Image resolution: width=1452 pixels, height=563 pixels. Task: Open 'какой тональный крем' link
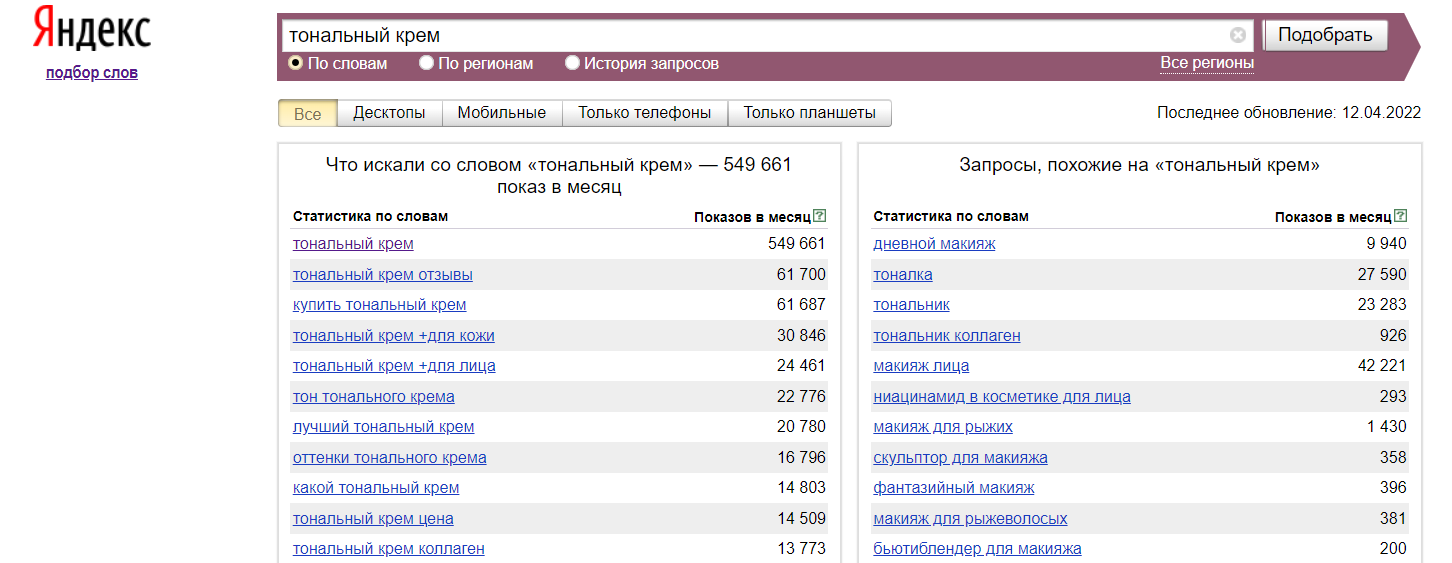point(376,488)
